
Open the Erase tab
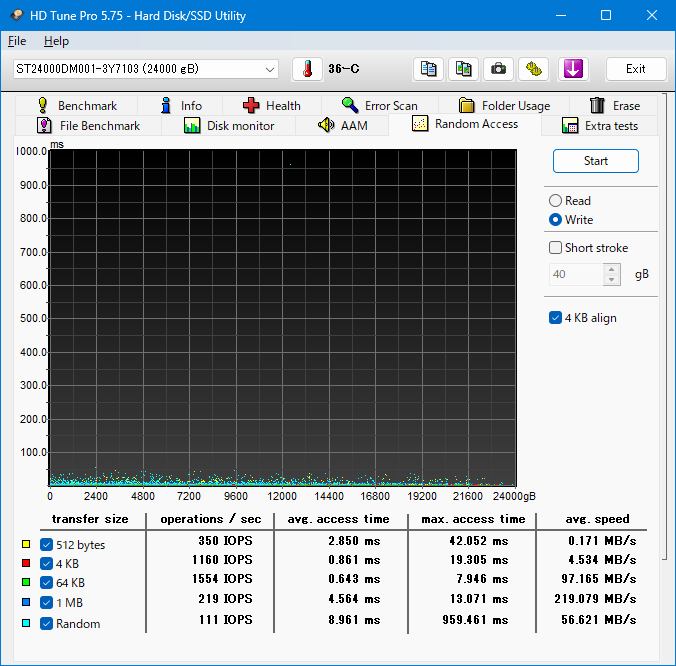tap(614, 105)
